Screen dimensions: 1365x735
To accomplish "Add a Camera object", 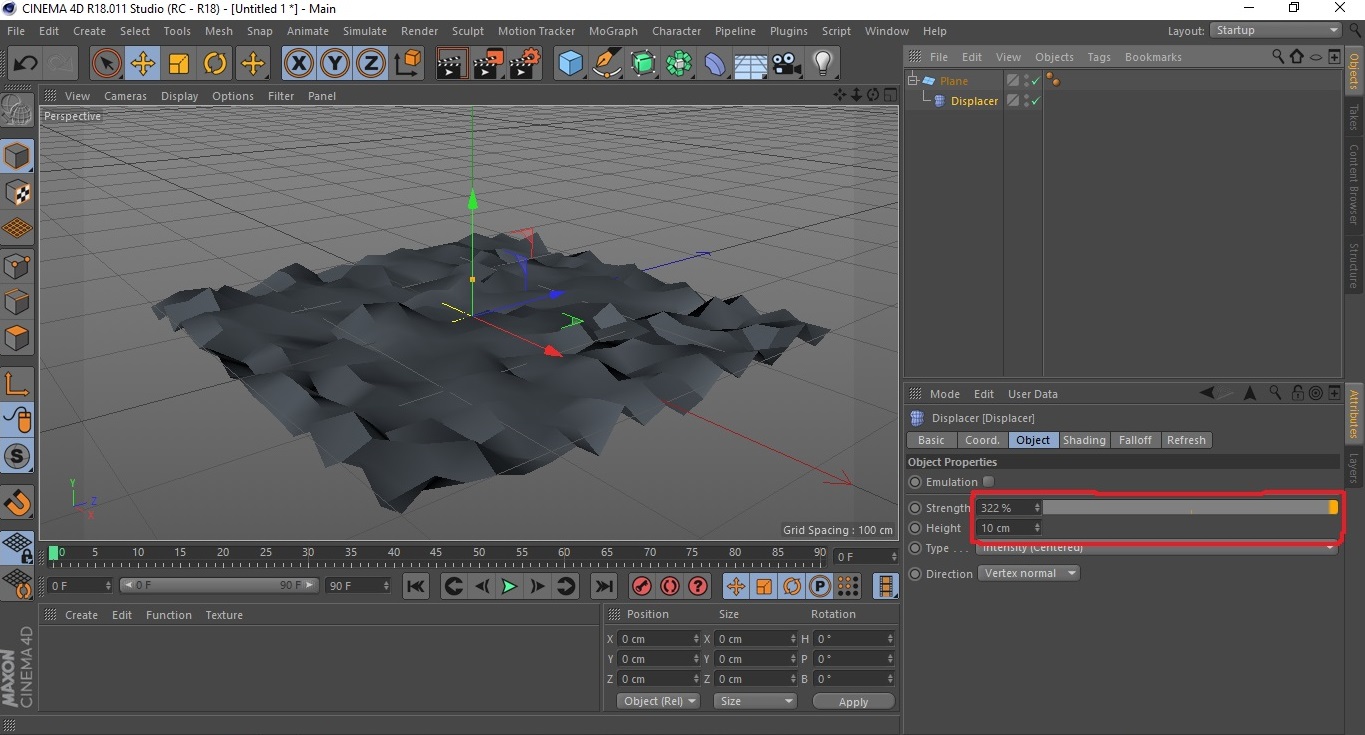I will [787, 64].
